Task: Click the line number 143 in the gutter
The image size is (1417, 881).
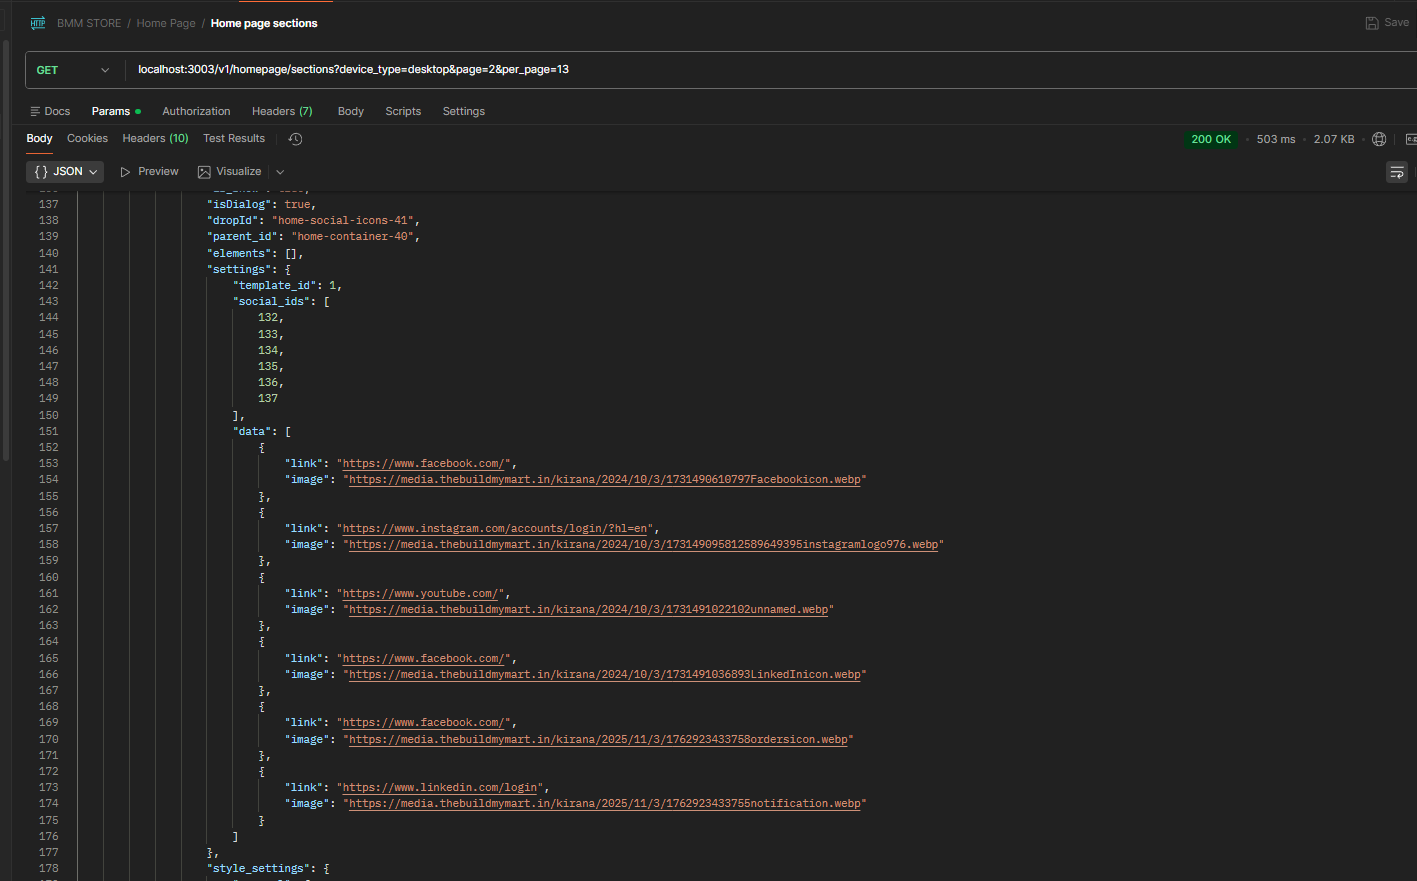Action: point(49,302)
